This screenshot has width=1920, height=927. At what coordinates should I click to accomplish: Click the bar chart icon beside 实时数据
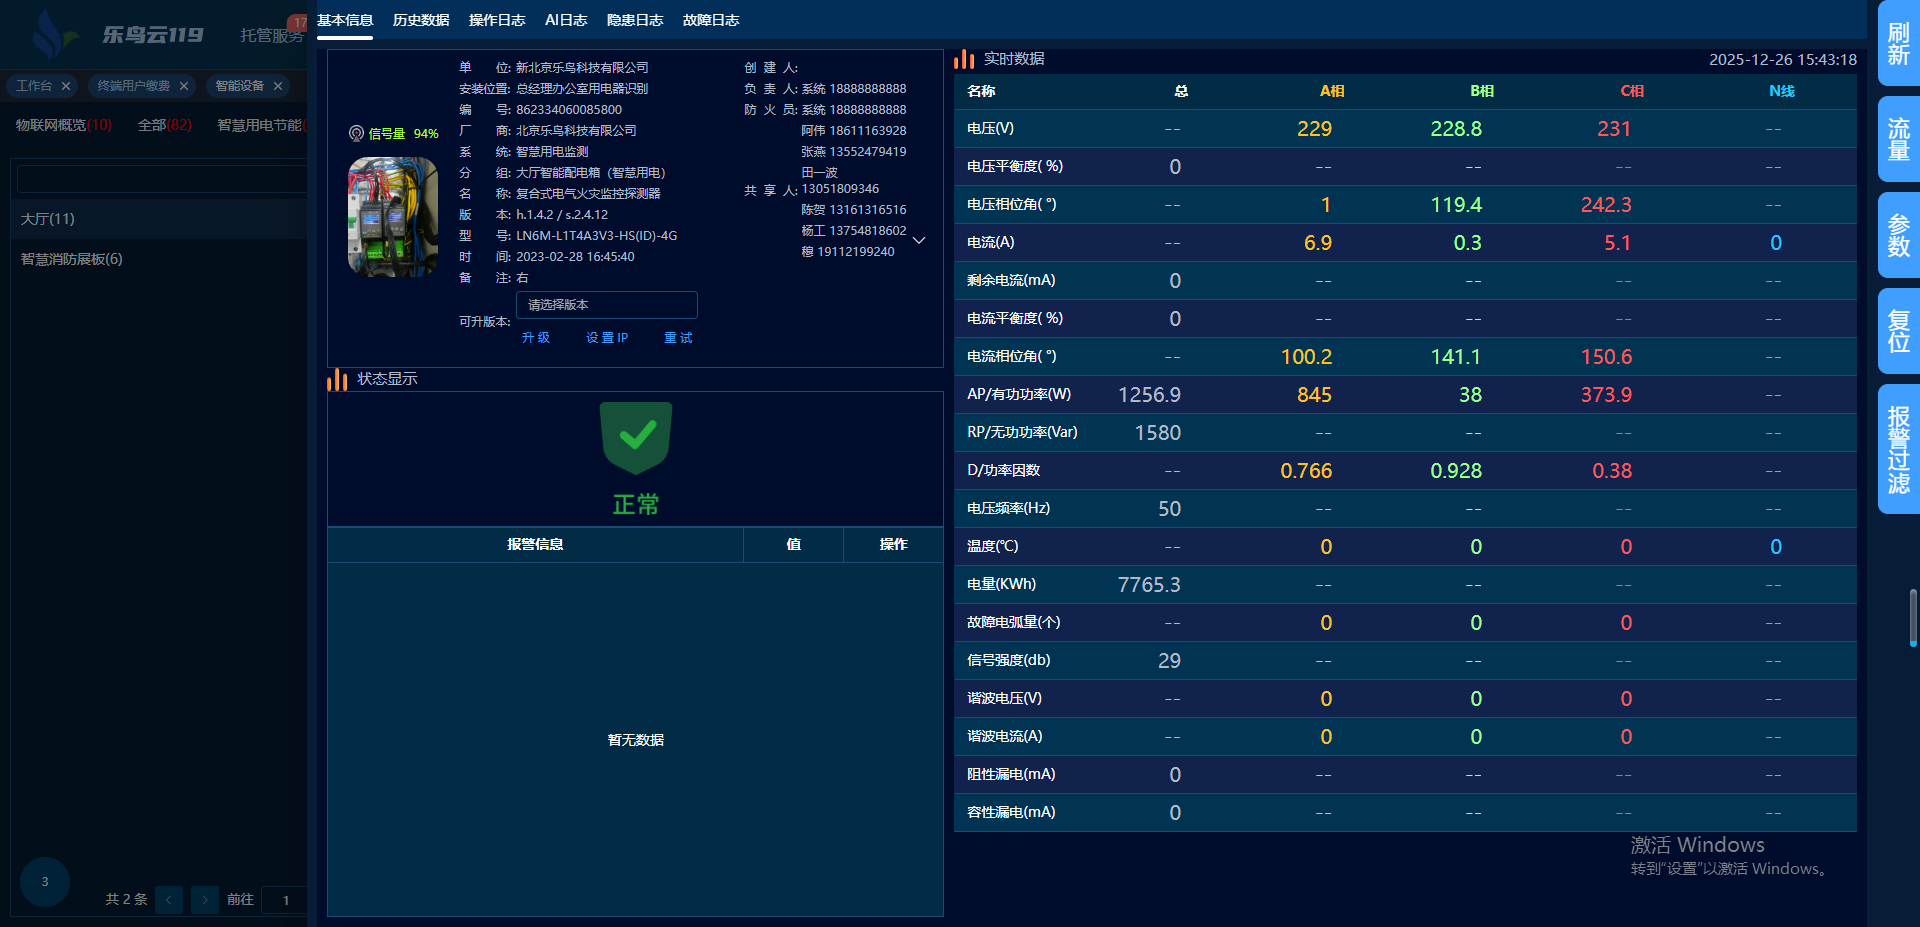[x=964, y=59]
